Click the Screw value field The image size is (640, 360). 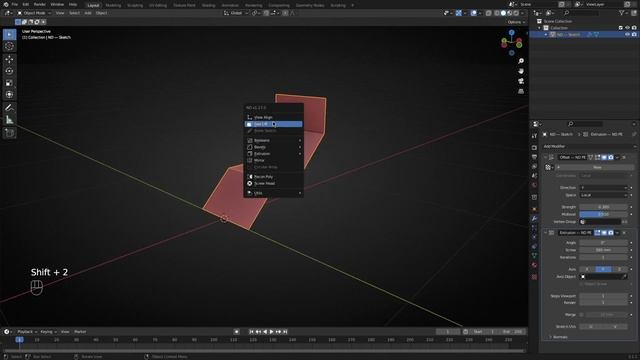(x=603, y=250)
